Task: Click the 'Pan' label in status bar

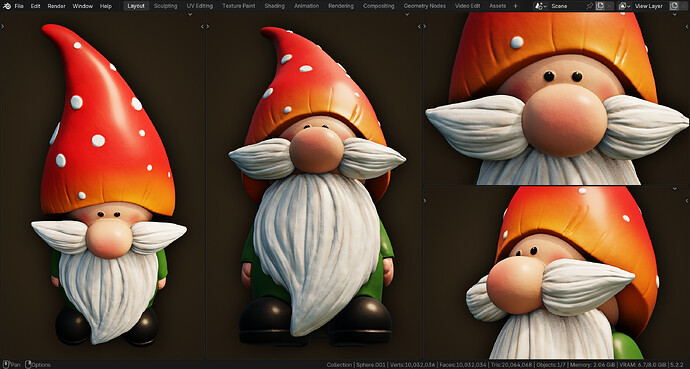Action: tap(15, 365)
